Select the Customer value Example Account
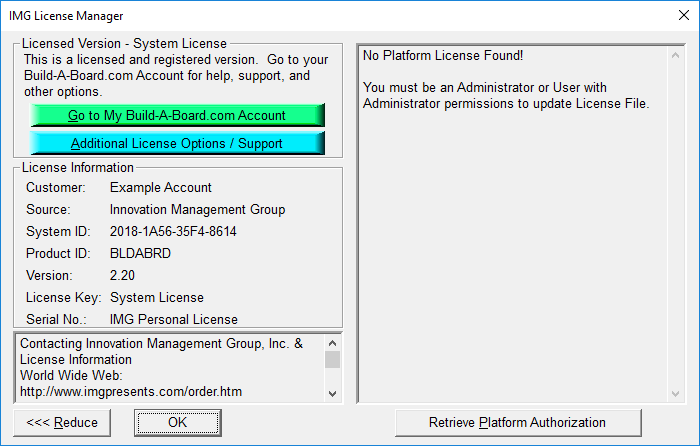Viewport: 700px width, 446px height. coord(161,188)
